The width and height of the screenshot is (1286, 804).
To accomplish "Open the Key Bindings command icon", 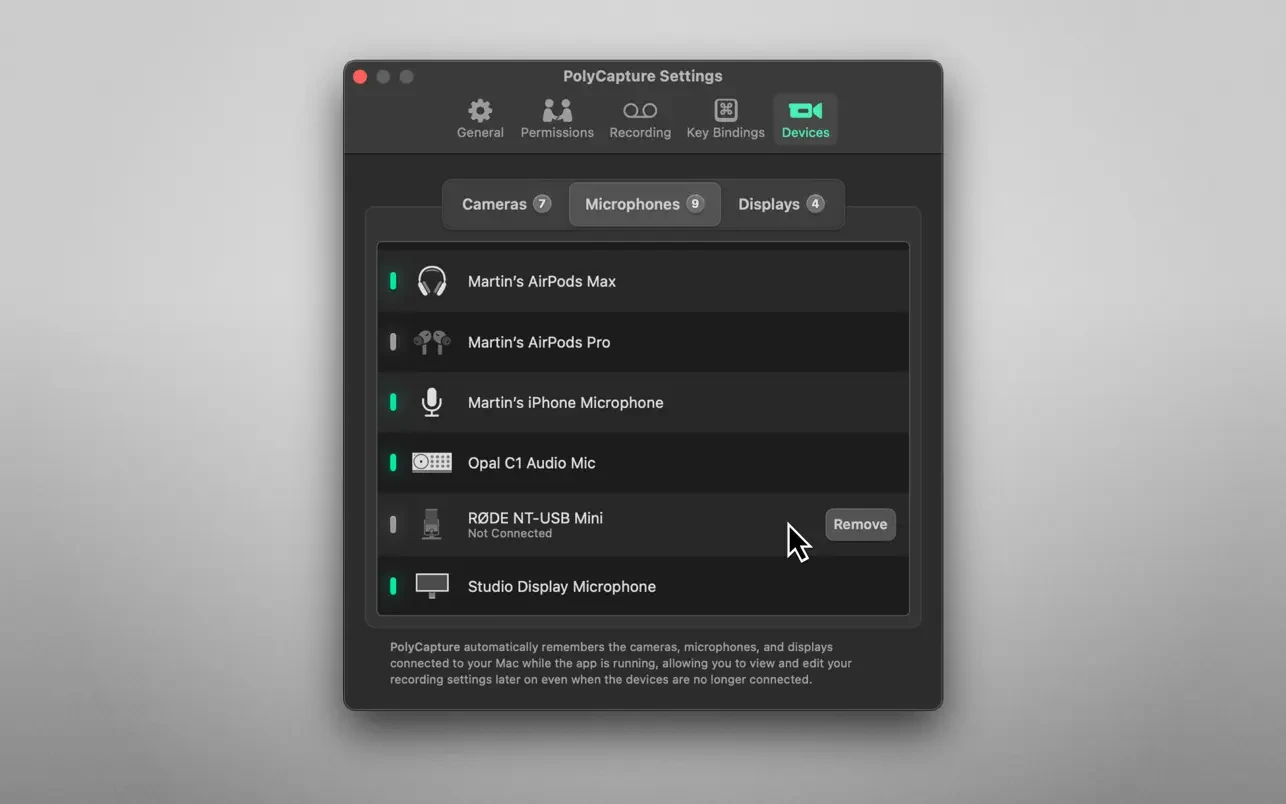I will click(x=725, y=110).
